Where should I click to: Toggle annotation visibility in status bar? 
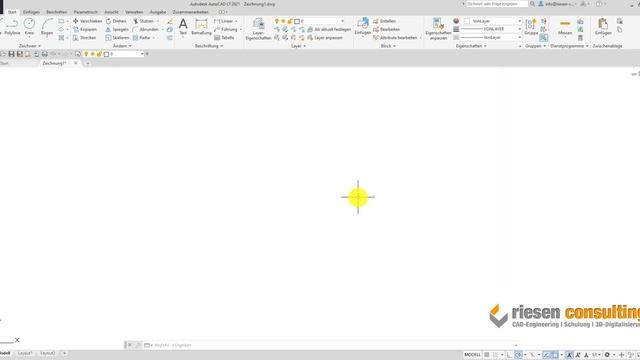(x=569, y=355)
